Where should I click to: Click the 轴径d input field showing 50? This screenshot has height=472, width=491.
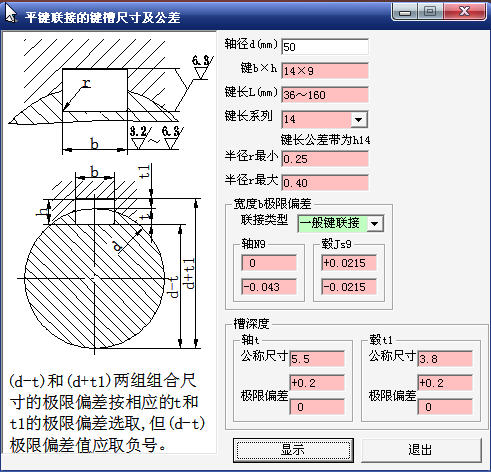325,47
